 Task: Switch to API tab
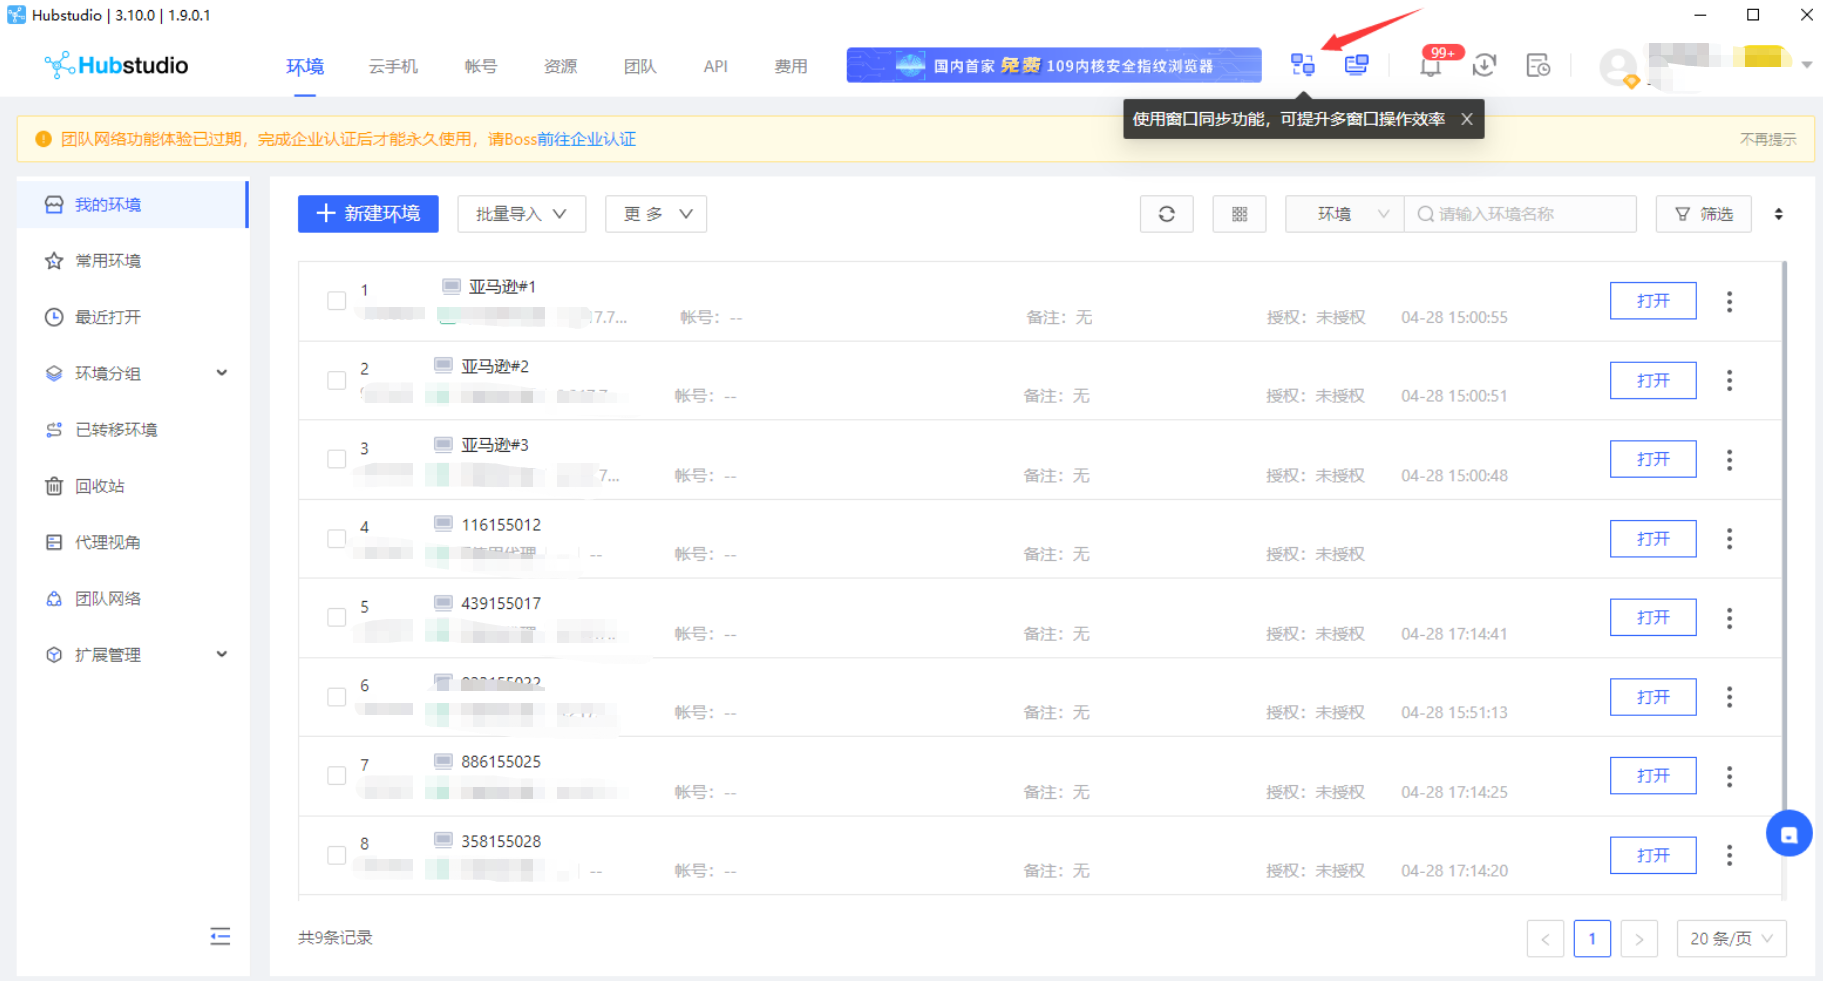715,66
